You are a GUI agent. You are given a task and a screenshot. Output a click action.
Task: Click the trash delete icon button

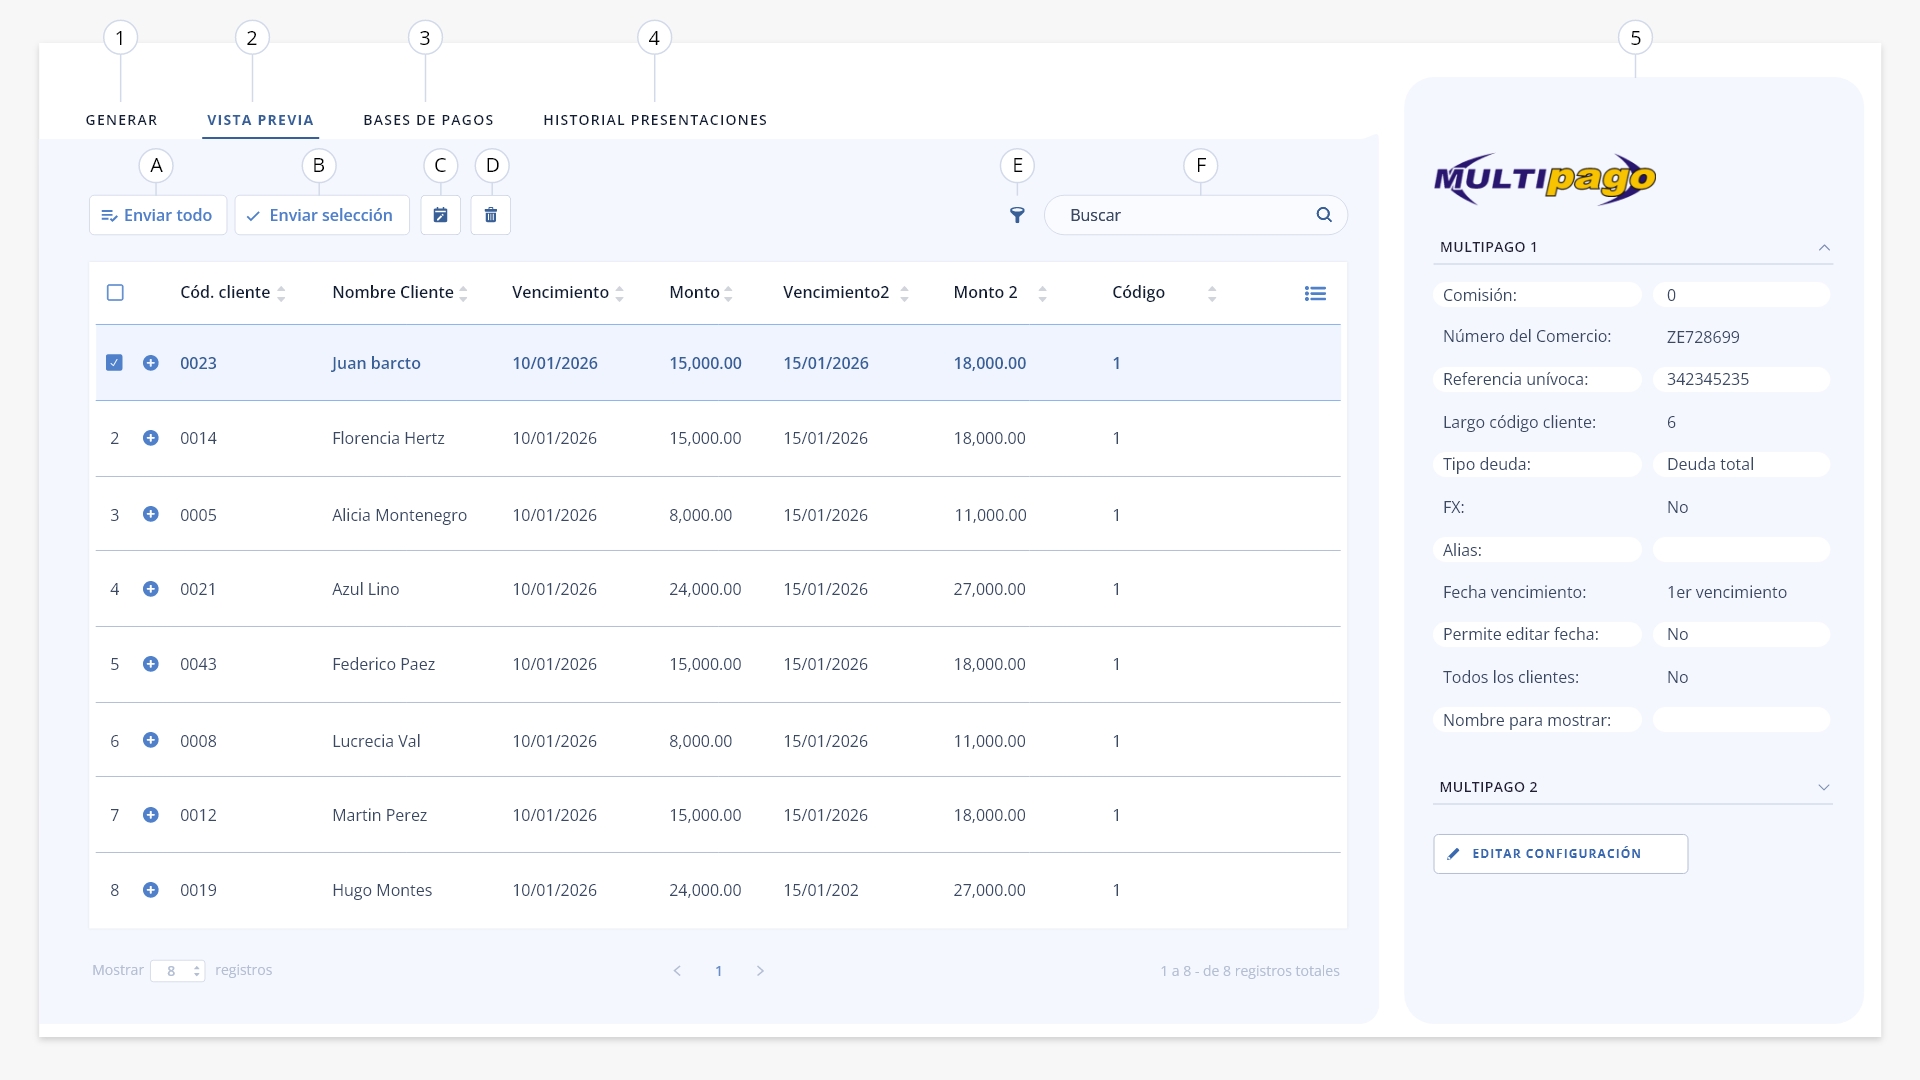pos(491,215)
